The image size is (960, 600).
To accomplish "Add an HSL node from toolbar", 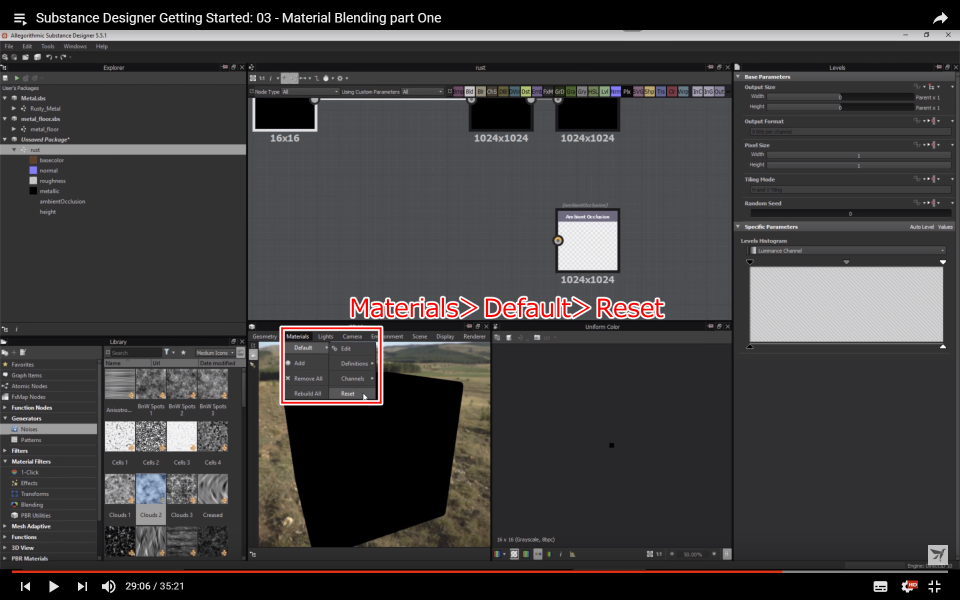I will coord(593,92).
